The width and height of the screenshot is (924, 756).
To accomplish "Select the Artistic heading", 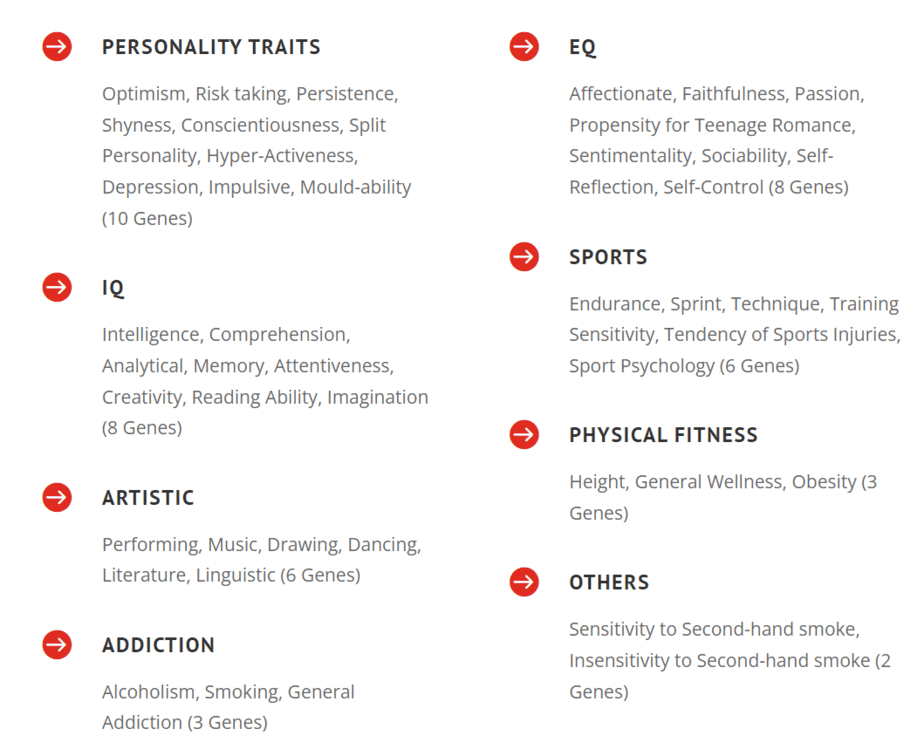I will [x=148, y=497].
